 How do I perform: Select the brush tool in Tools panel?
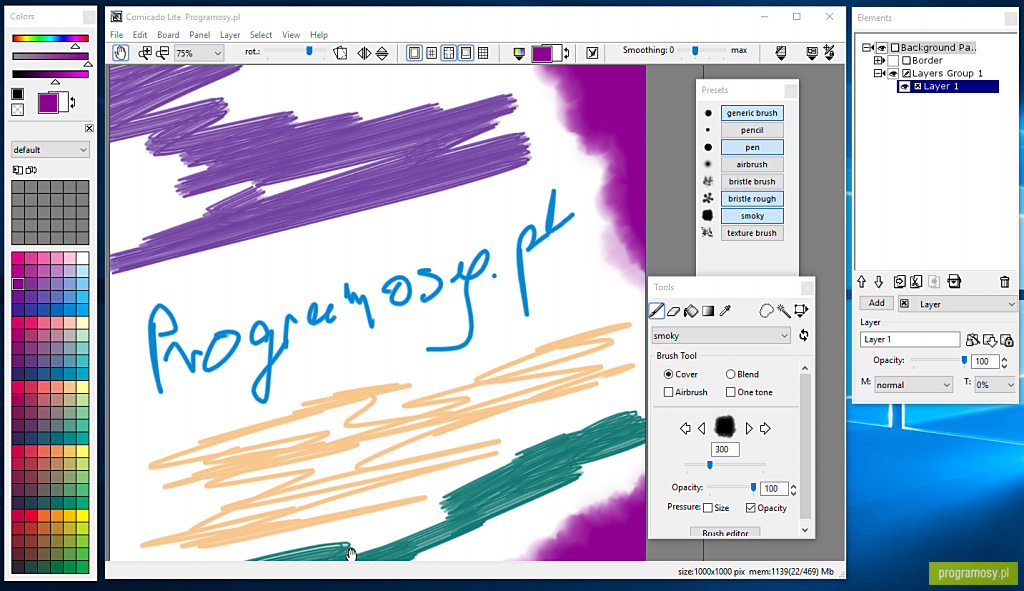(657, 311)
